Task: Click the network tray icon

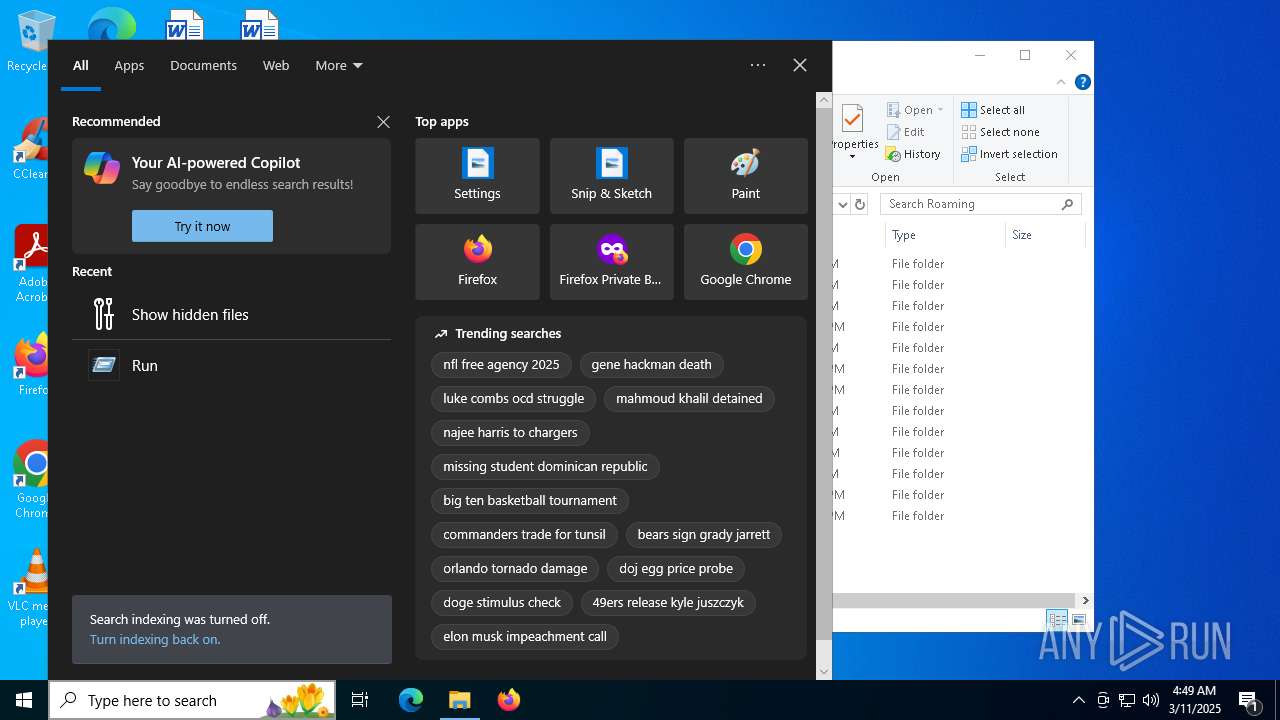Action: (x=1127, y=700)
